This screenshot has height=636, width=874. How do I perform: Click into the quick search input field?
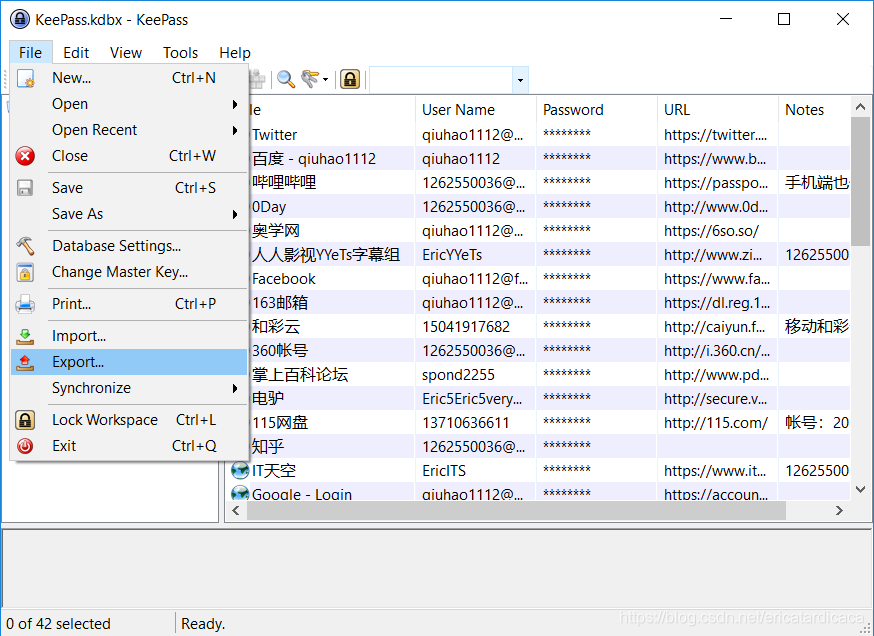point(441,80)
